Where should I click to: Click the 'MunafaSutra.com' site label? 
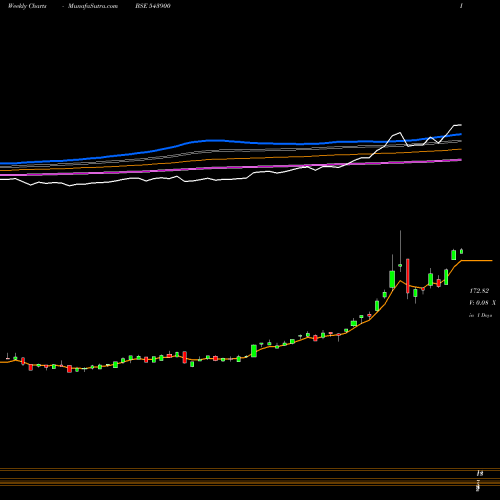pyautogui.click(x=93, y=6)
